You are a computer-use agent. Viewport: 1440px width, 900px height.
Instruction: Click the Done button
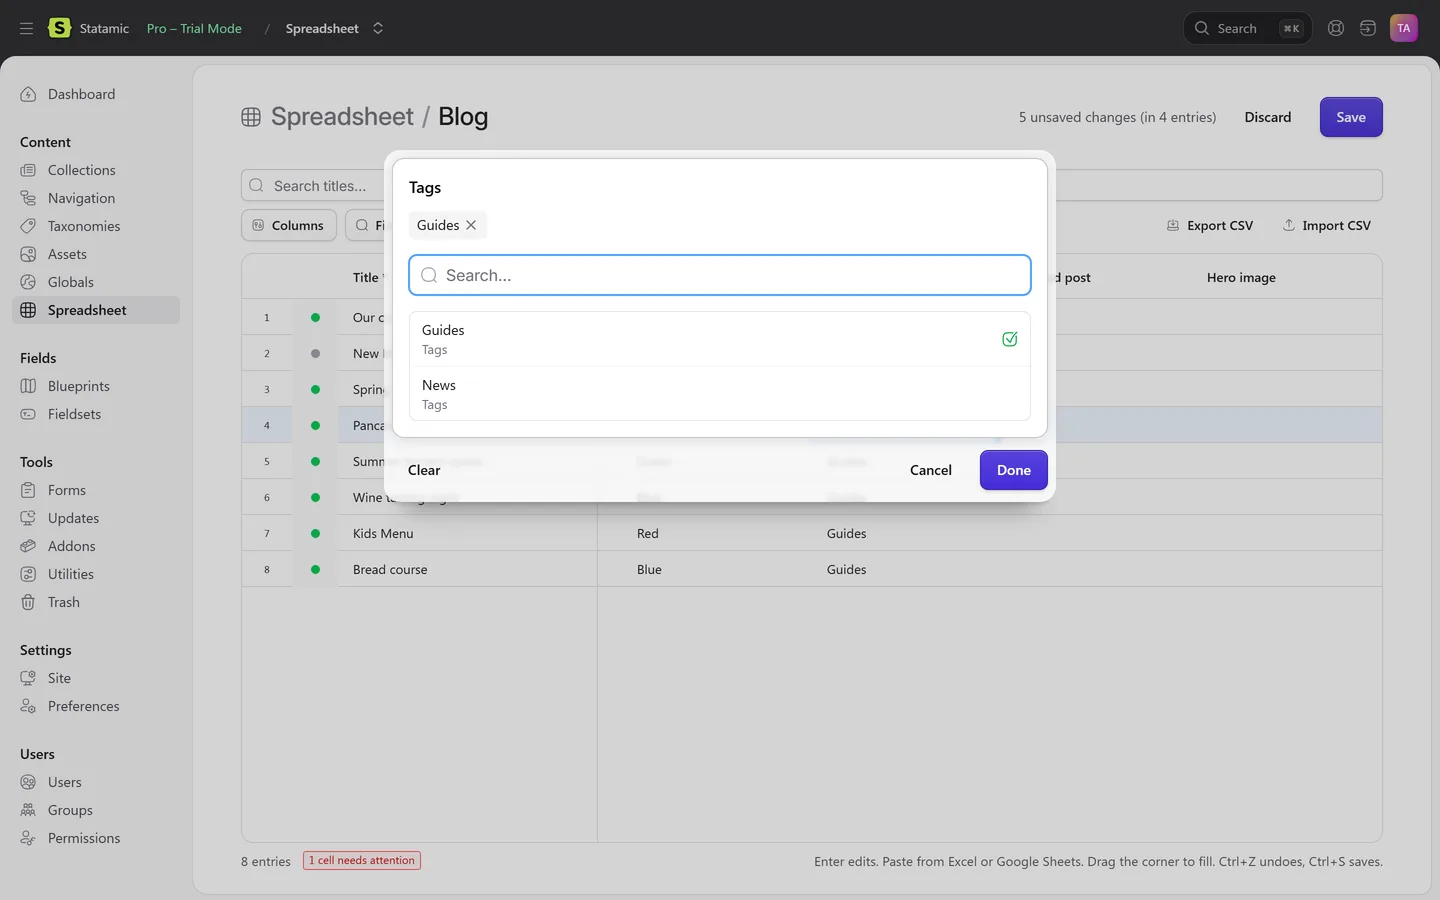click(1014, 470)
